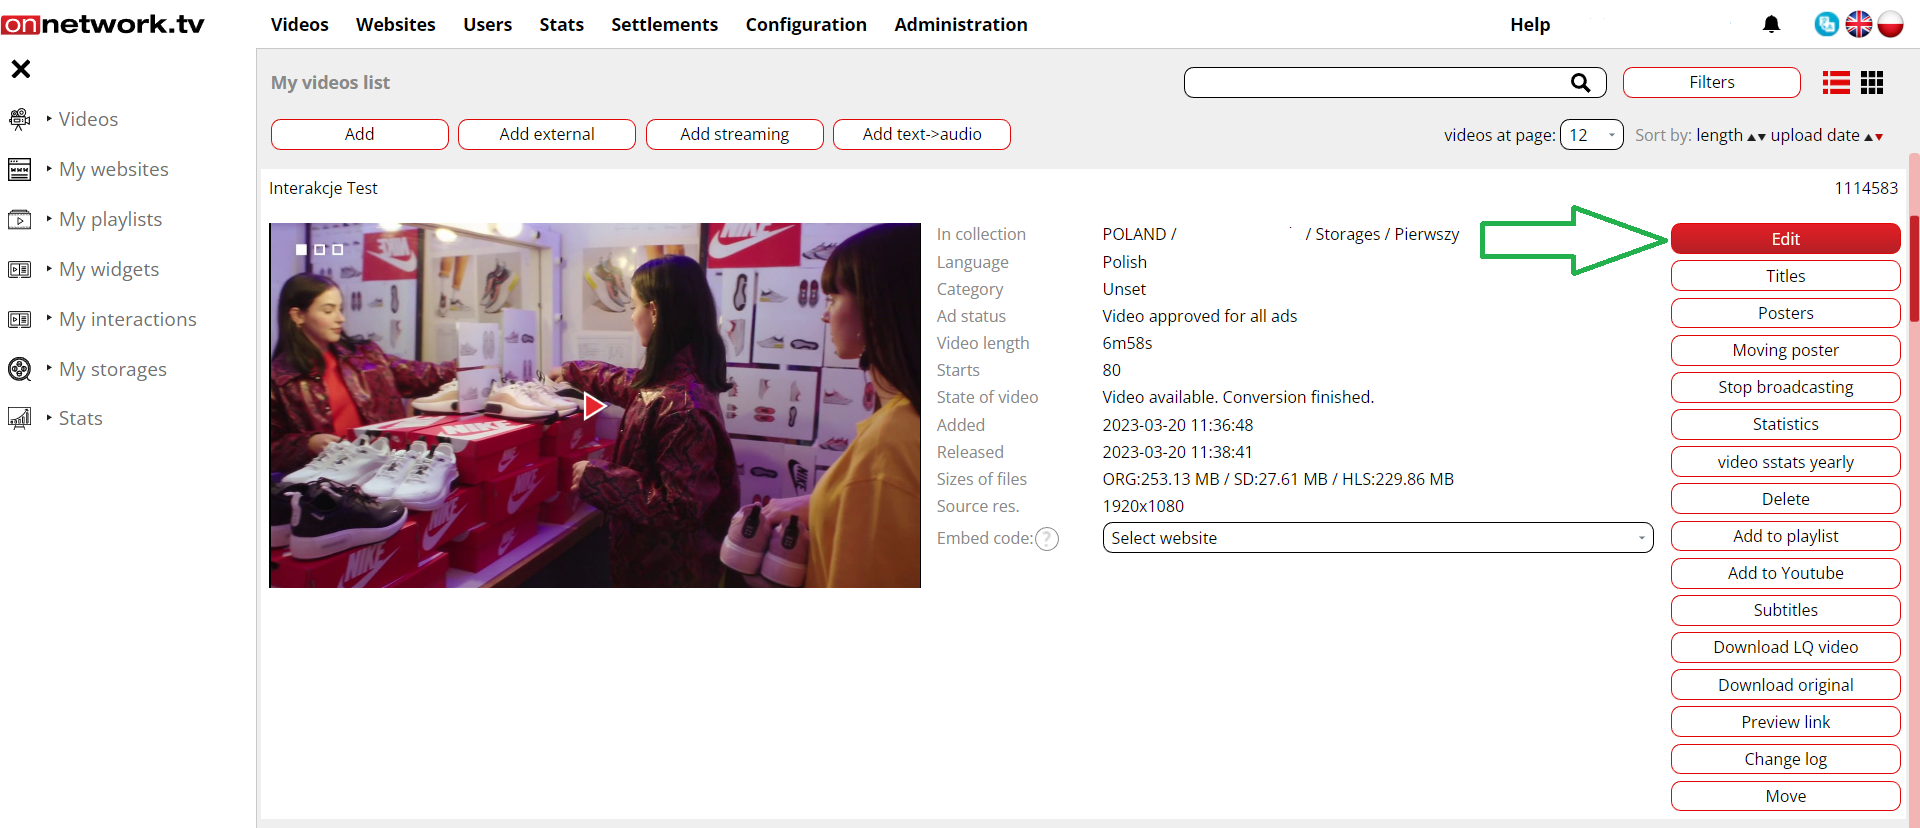Switch language to English flag

[1858, 24]
